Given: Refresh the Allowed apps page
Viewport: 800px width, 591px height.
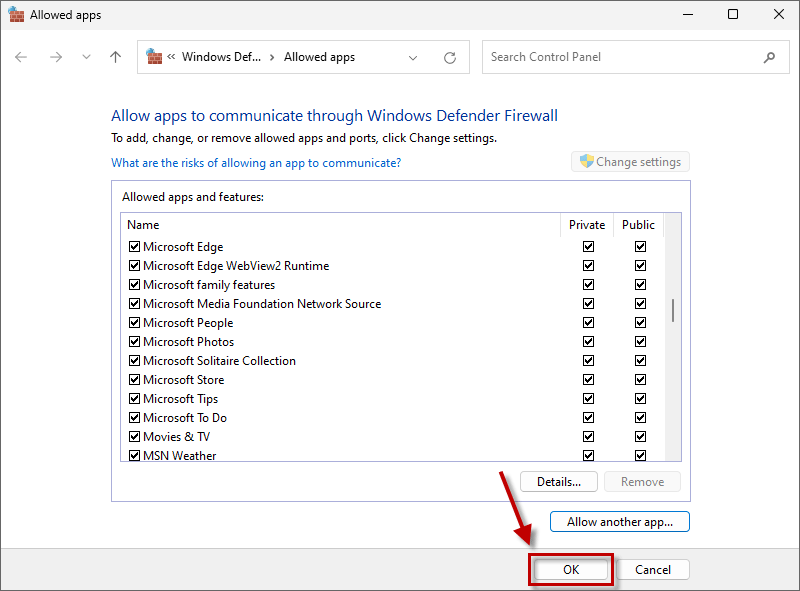Looking at the screenshot, I should click(449, 58).
